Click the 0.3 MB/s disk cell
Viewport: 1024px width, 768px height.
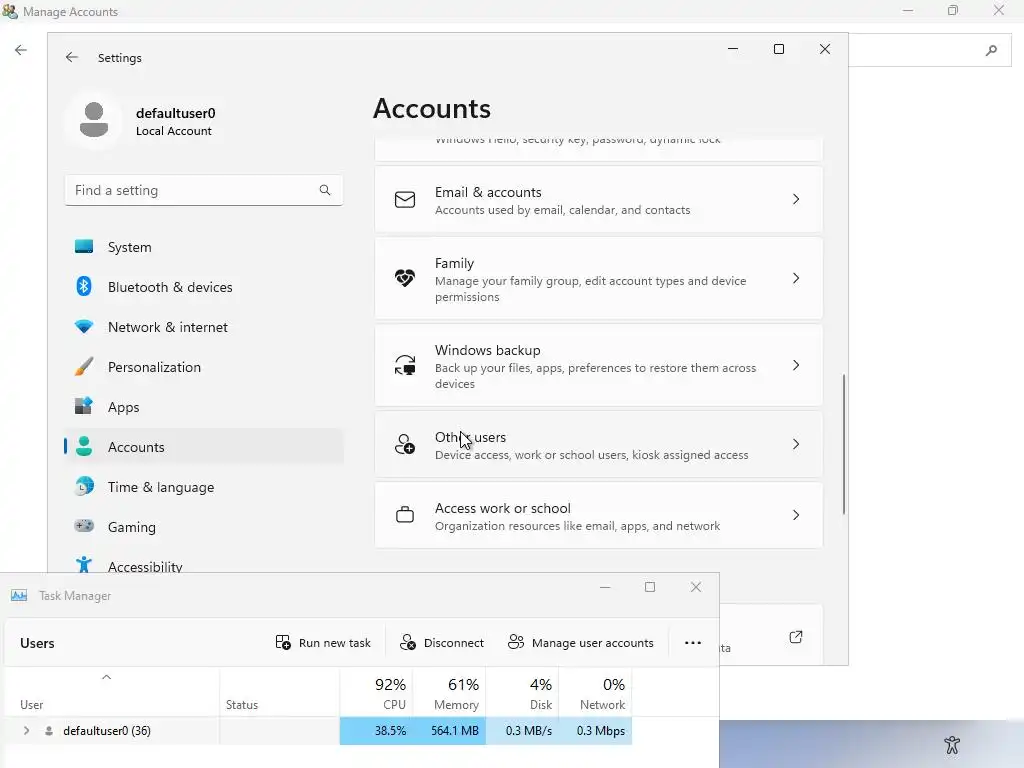pyautogui.click(x=522, y=731)
